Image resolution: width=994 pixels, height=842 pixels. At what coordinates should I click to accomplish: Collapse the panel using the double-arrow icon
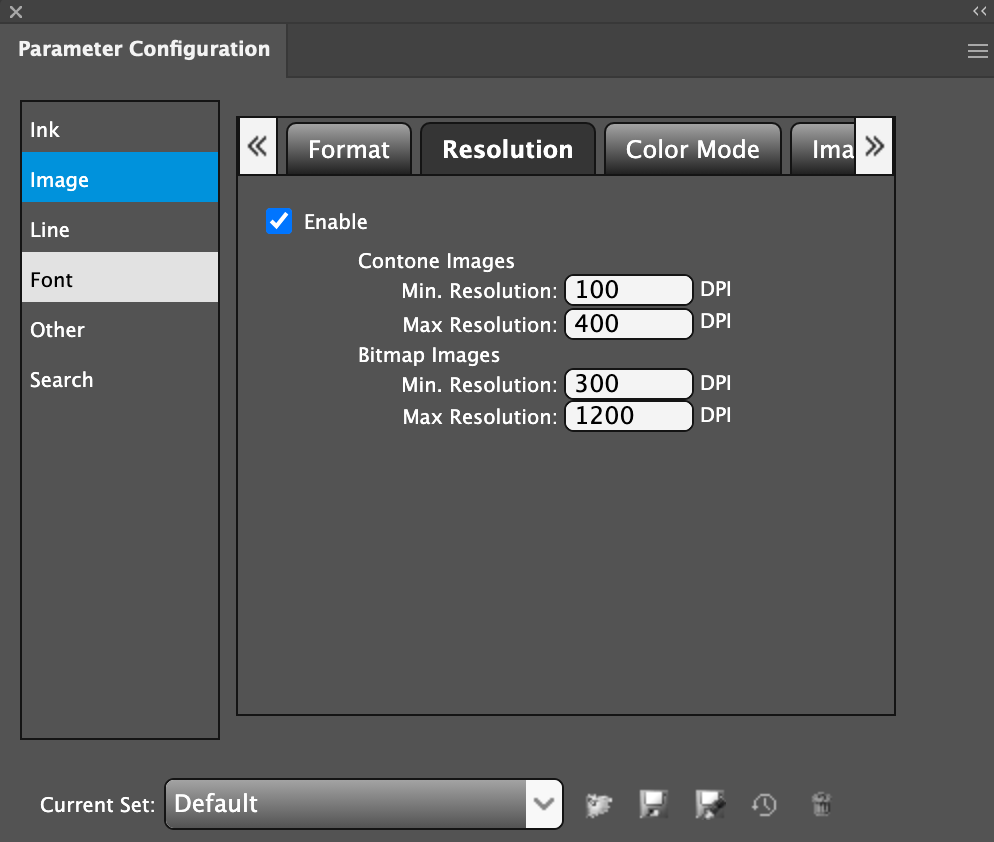[x=979, y=11]
